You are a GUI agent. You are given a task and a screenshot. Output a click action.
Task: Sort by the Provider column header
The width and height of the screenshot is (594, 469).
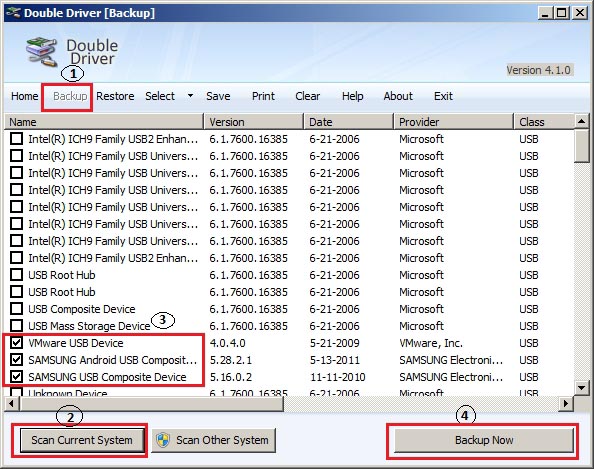click(x=454, y=122)
